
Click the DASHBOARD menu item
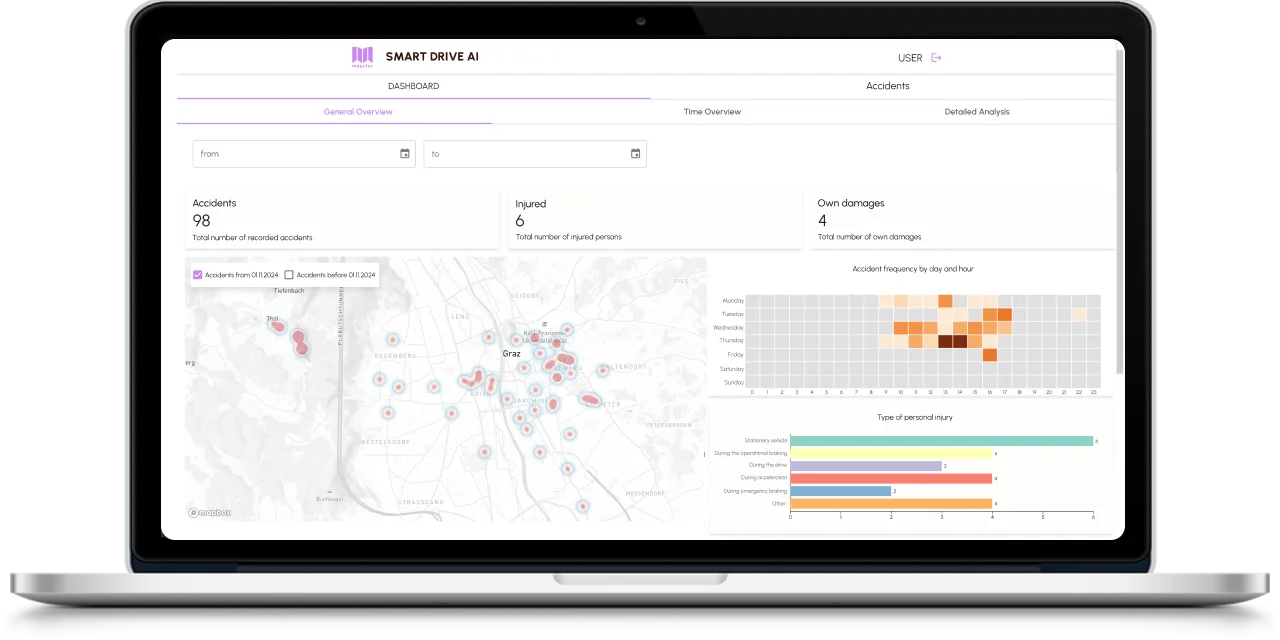[x=414, y=86]
